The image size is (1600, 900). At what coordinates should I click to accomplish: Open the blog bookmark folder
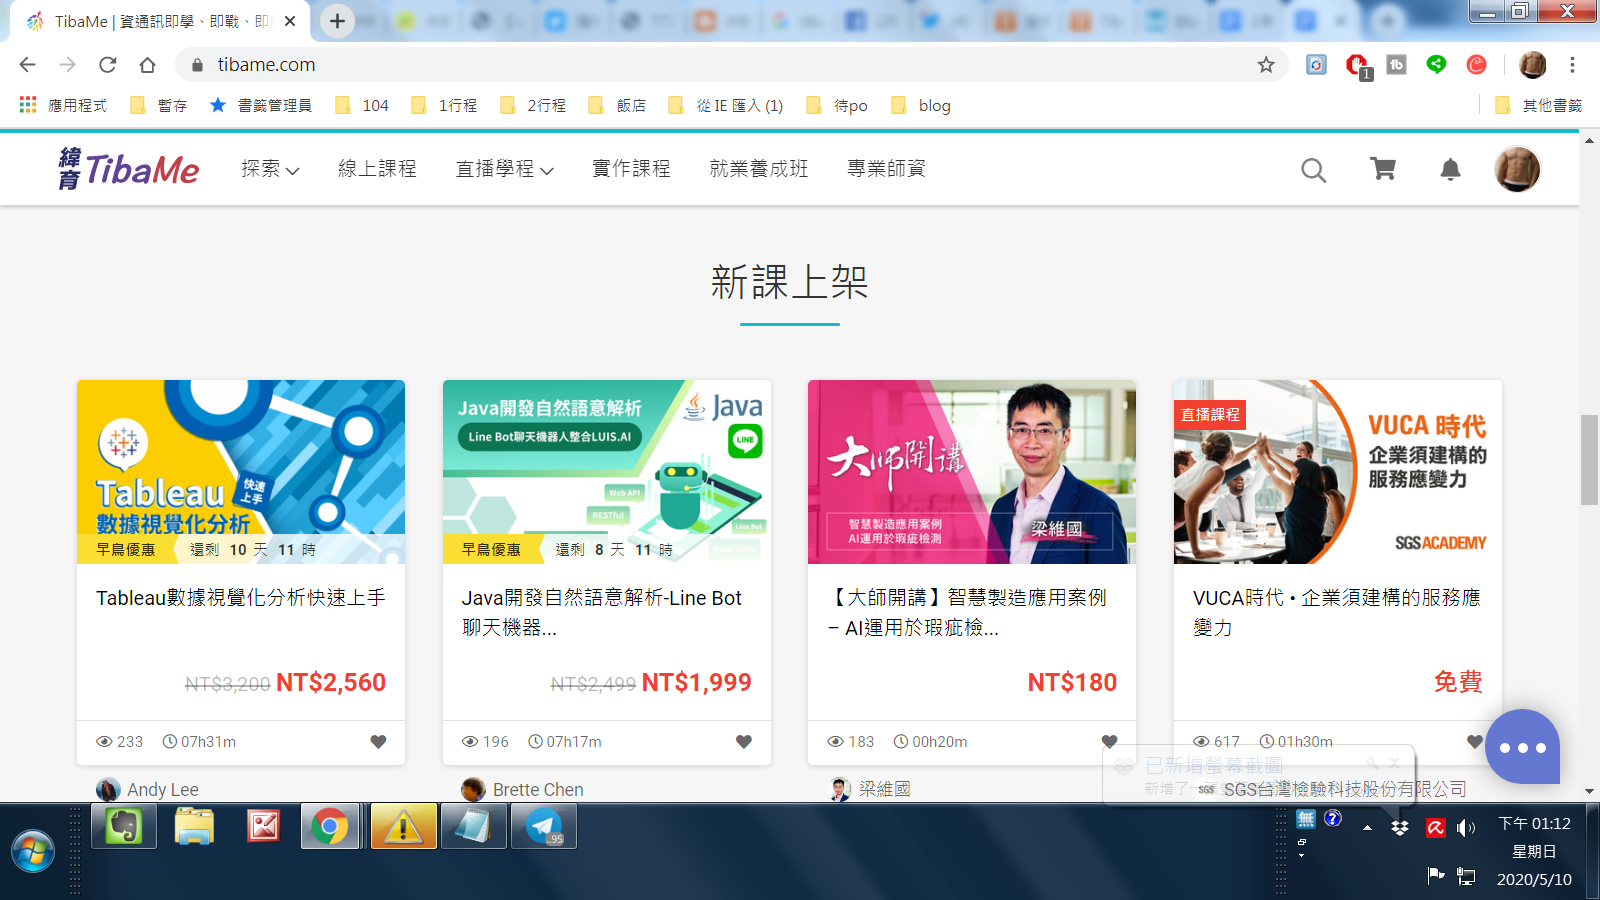tap(921, 105)
